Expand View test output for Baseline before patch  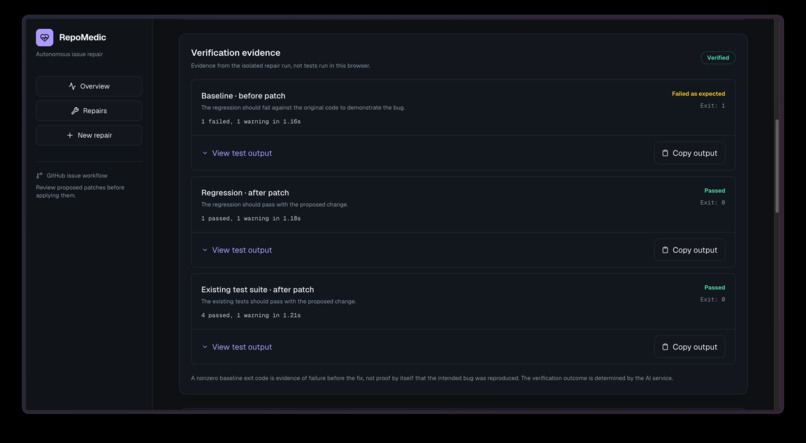click(237, 153)
